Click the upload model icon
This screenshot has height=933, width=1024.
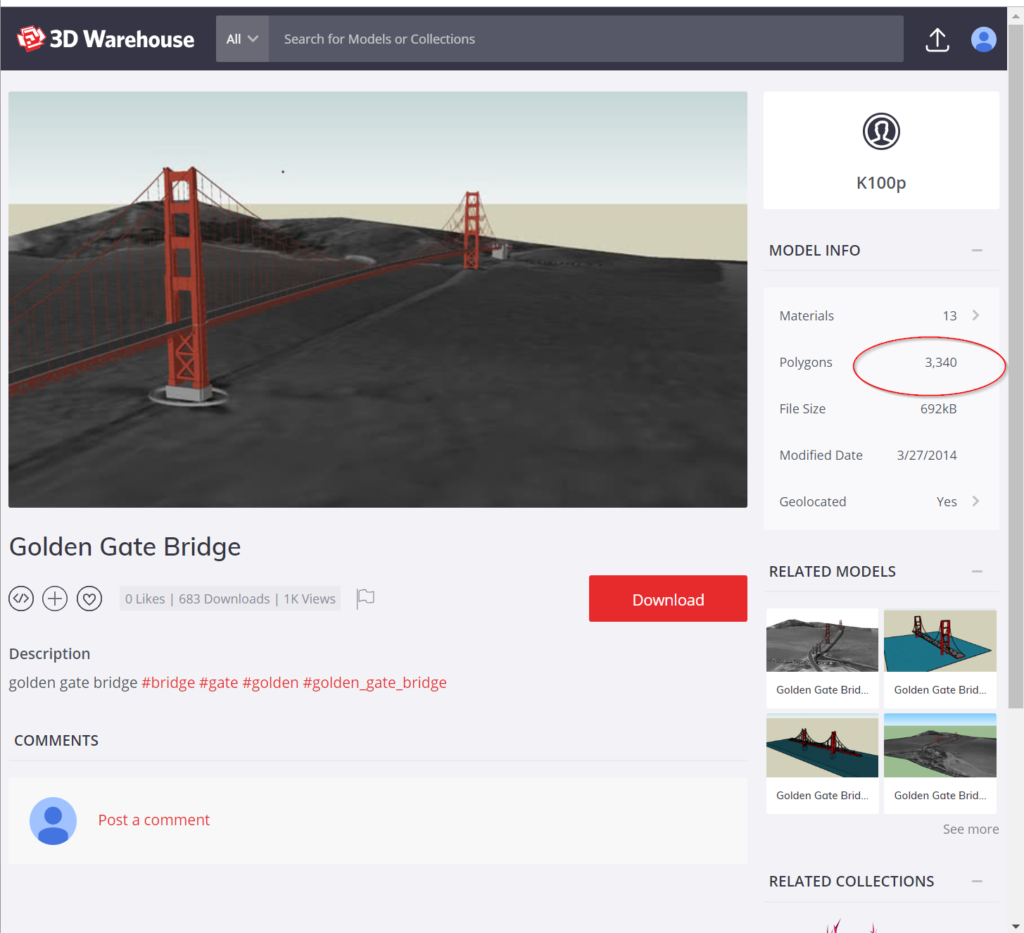[937, 39]
